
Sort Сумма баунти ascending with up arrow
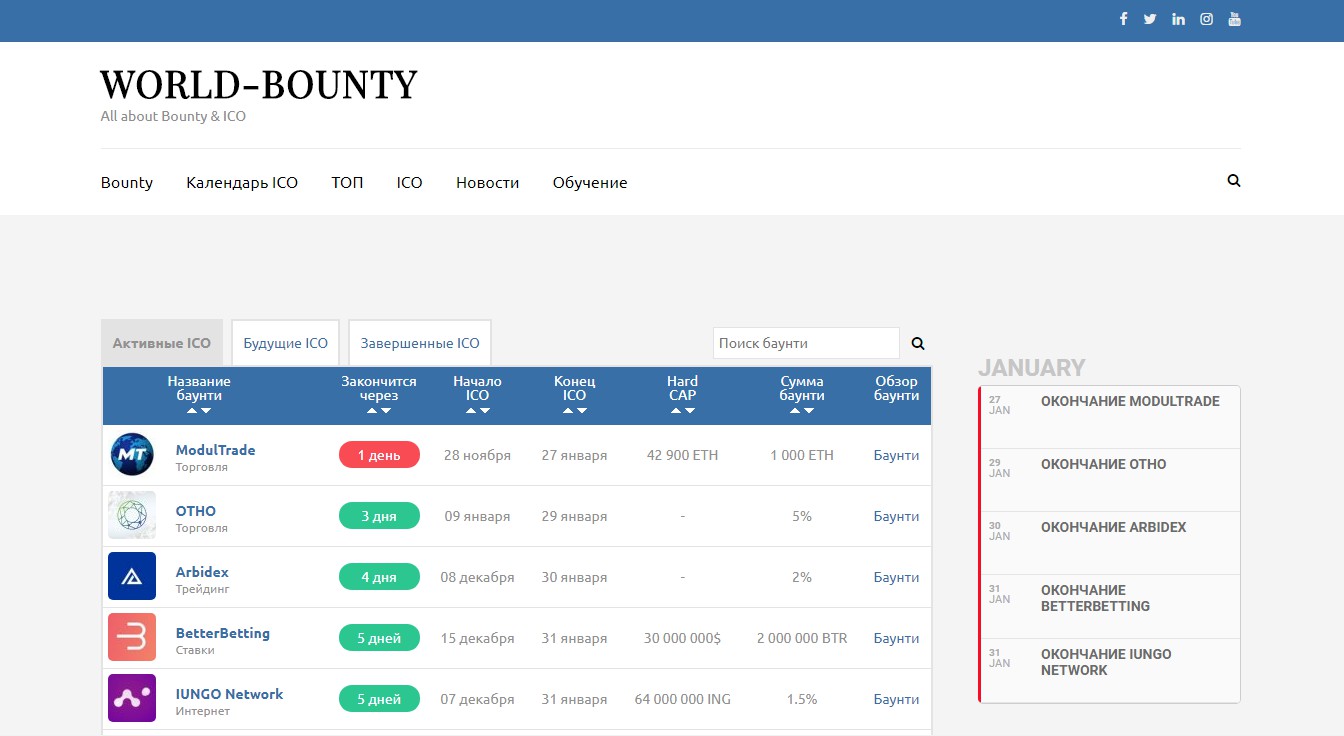pos(795,411)
